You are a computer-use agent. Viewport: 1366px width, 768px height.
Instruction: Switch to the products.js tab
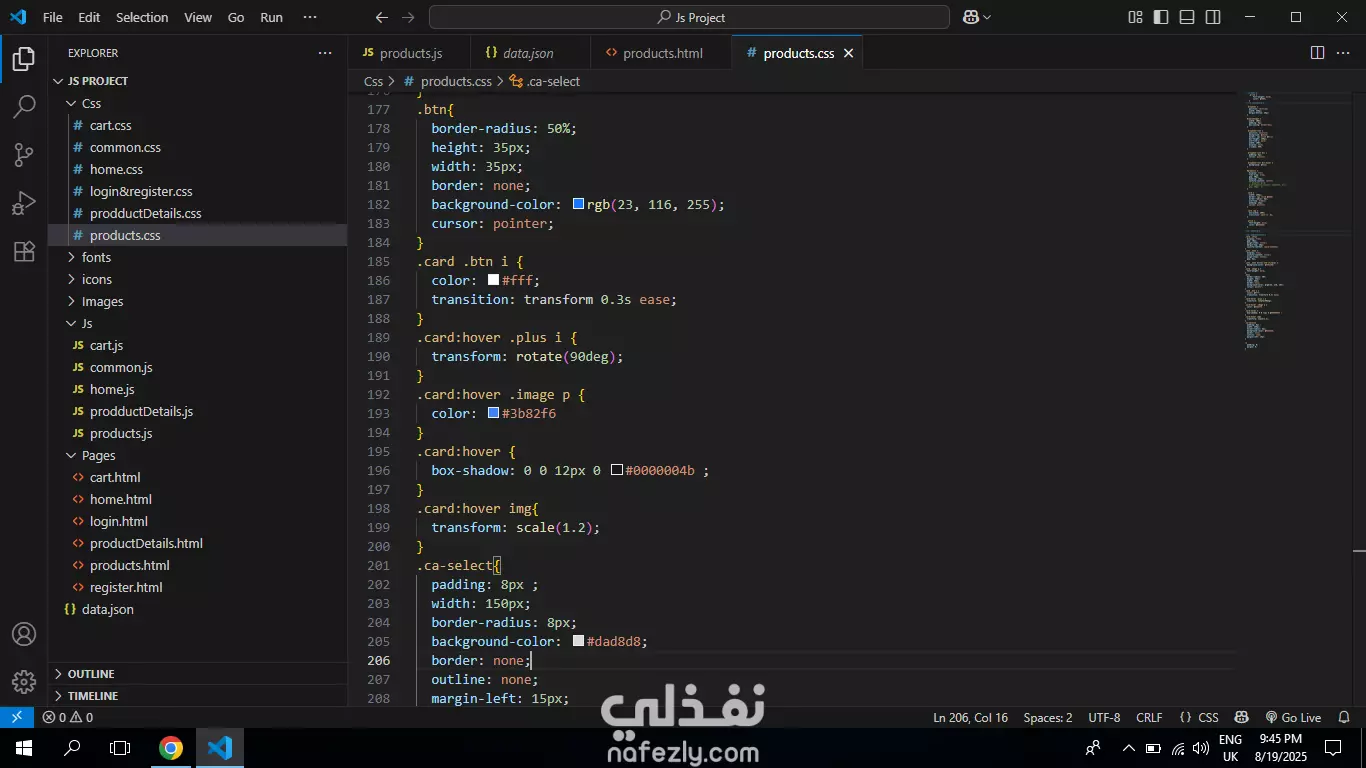point(410,53)
